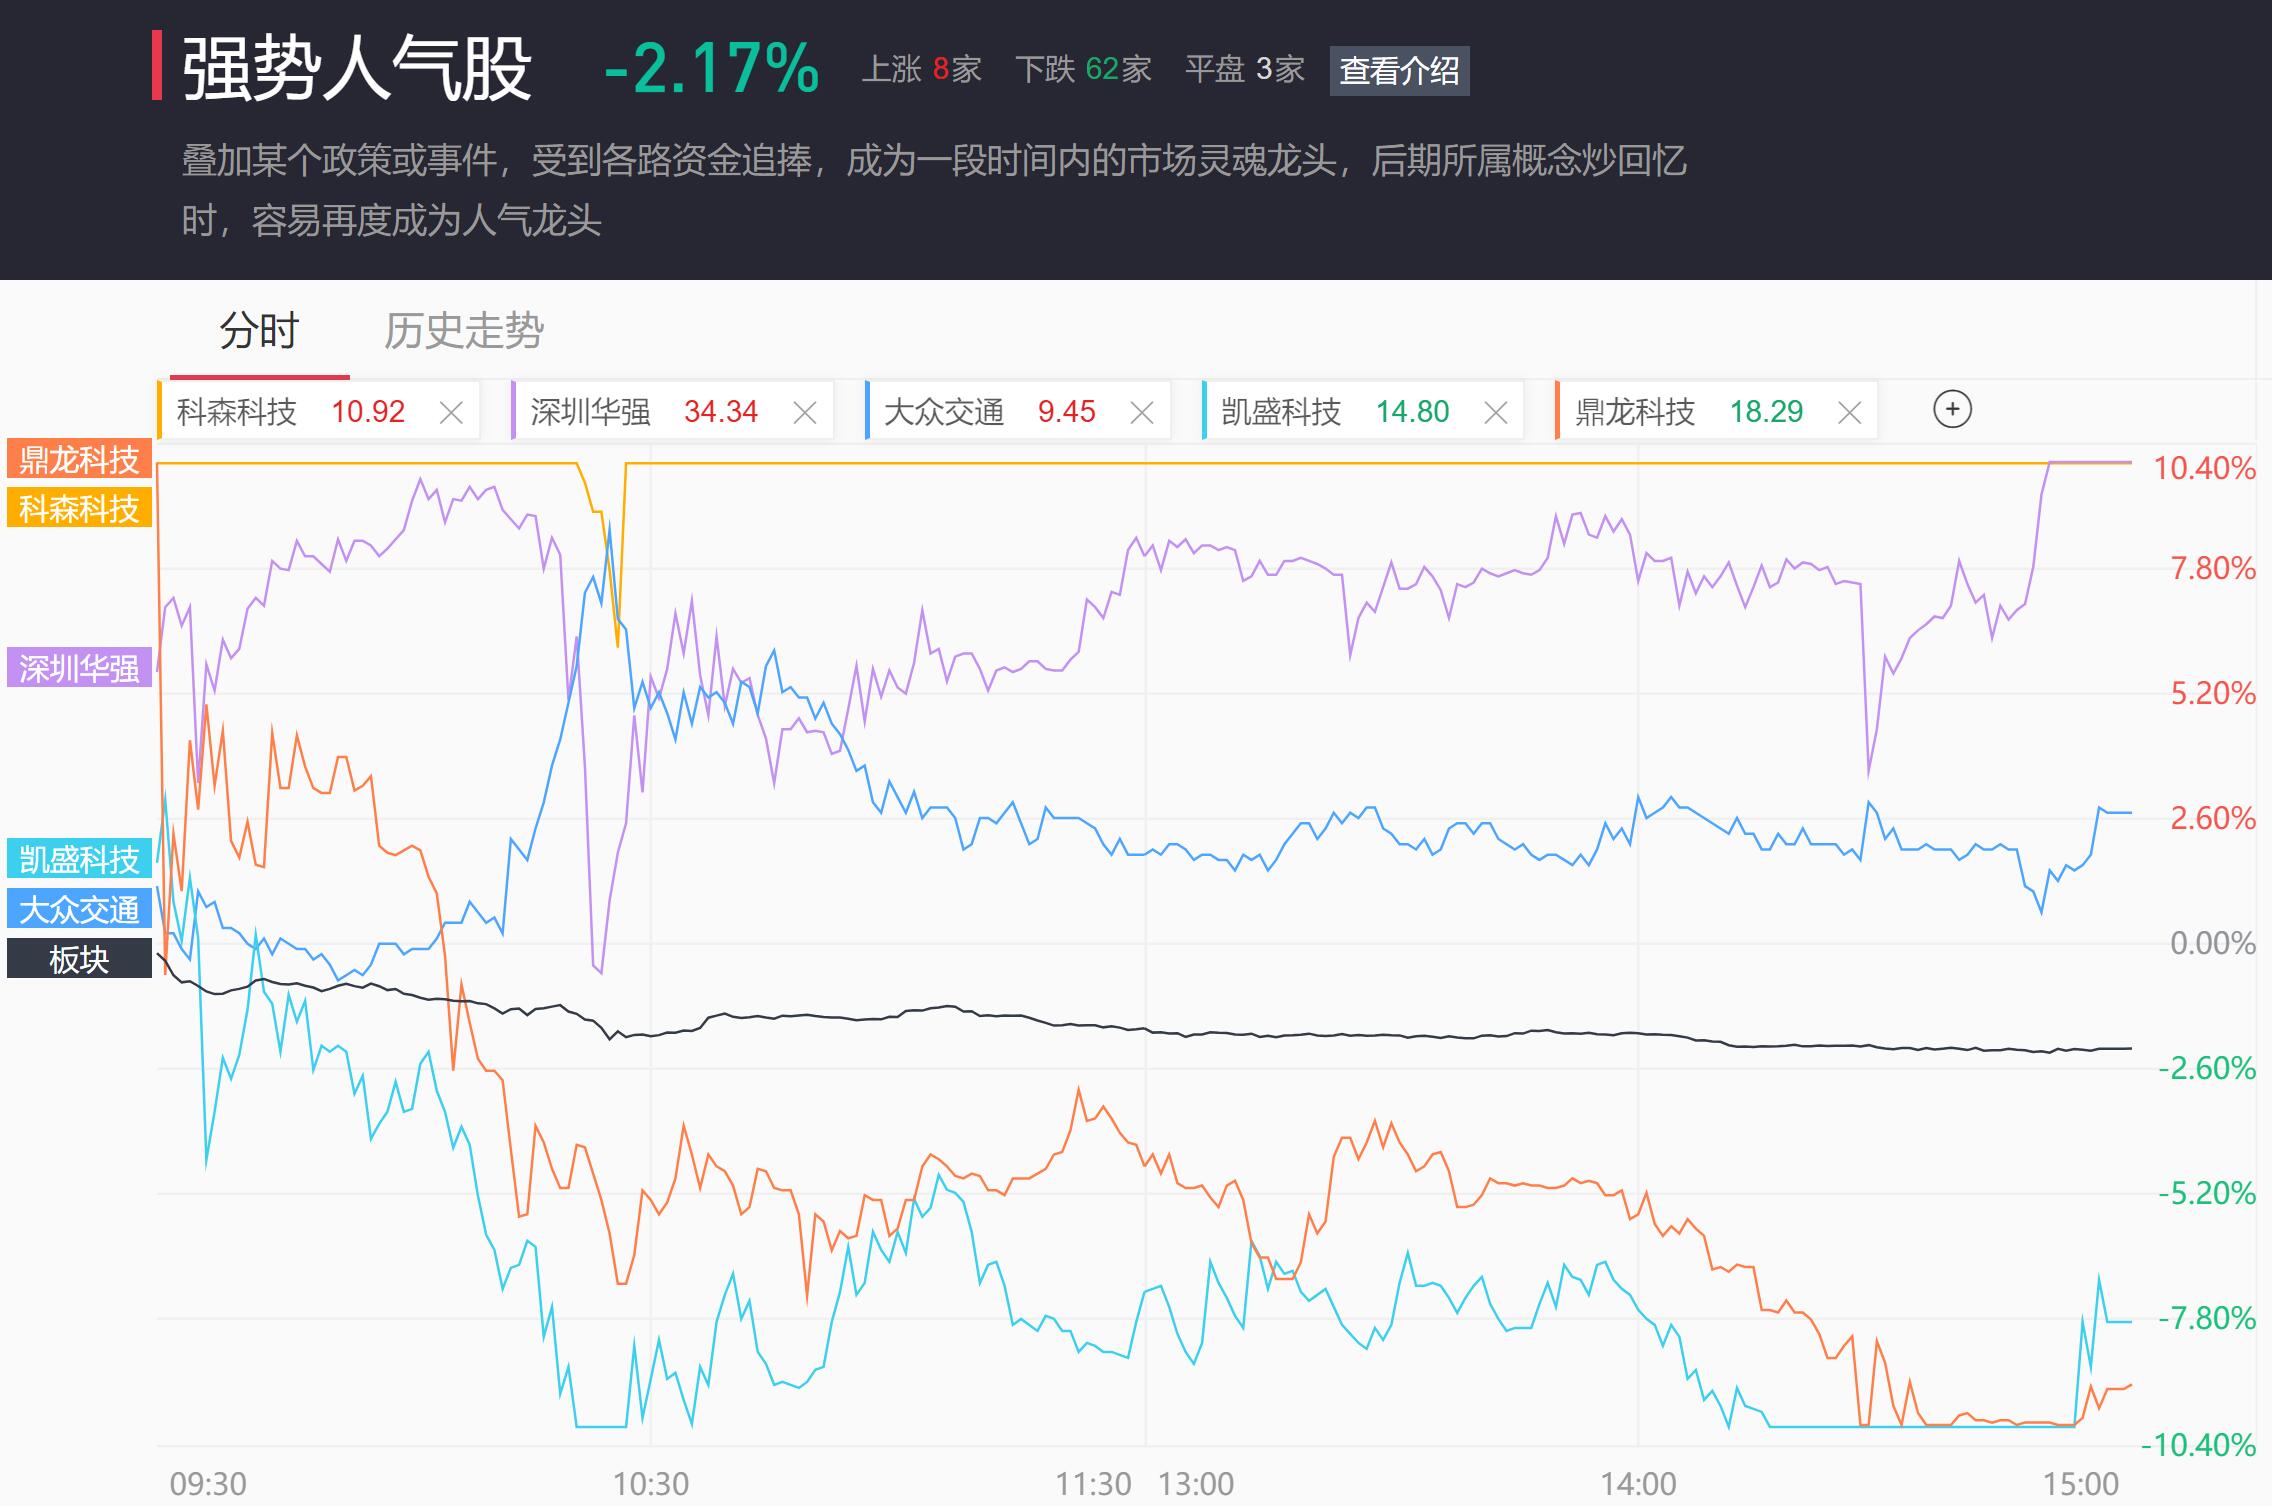Click the 大众交通 9.45 stock chip
The height and width of the screenshot is (1506, 2272).
pos(989,412)
